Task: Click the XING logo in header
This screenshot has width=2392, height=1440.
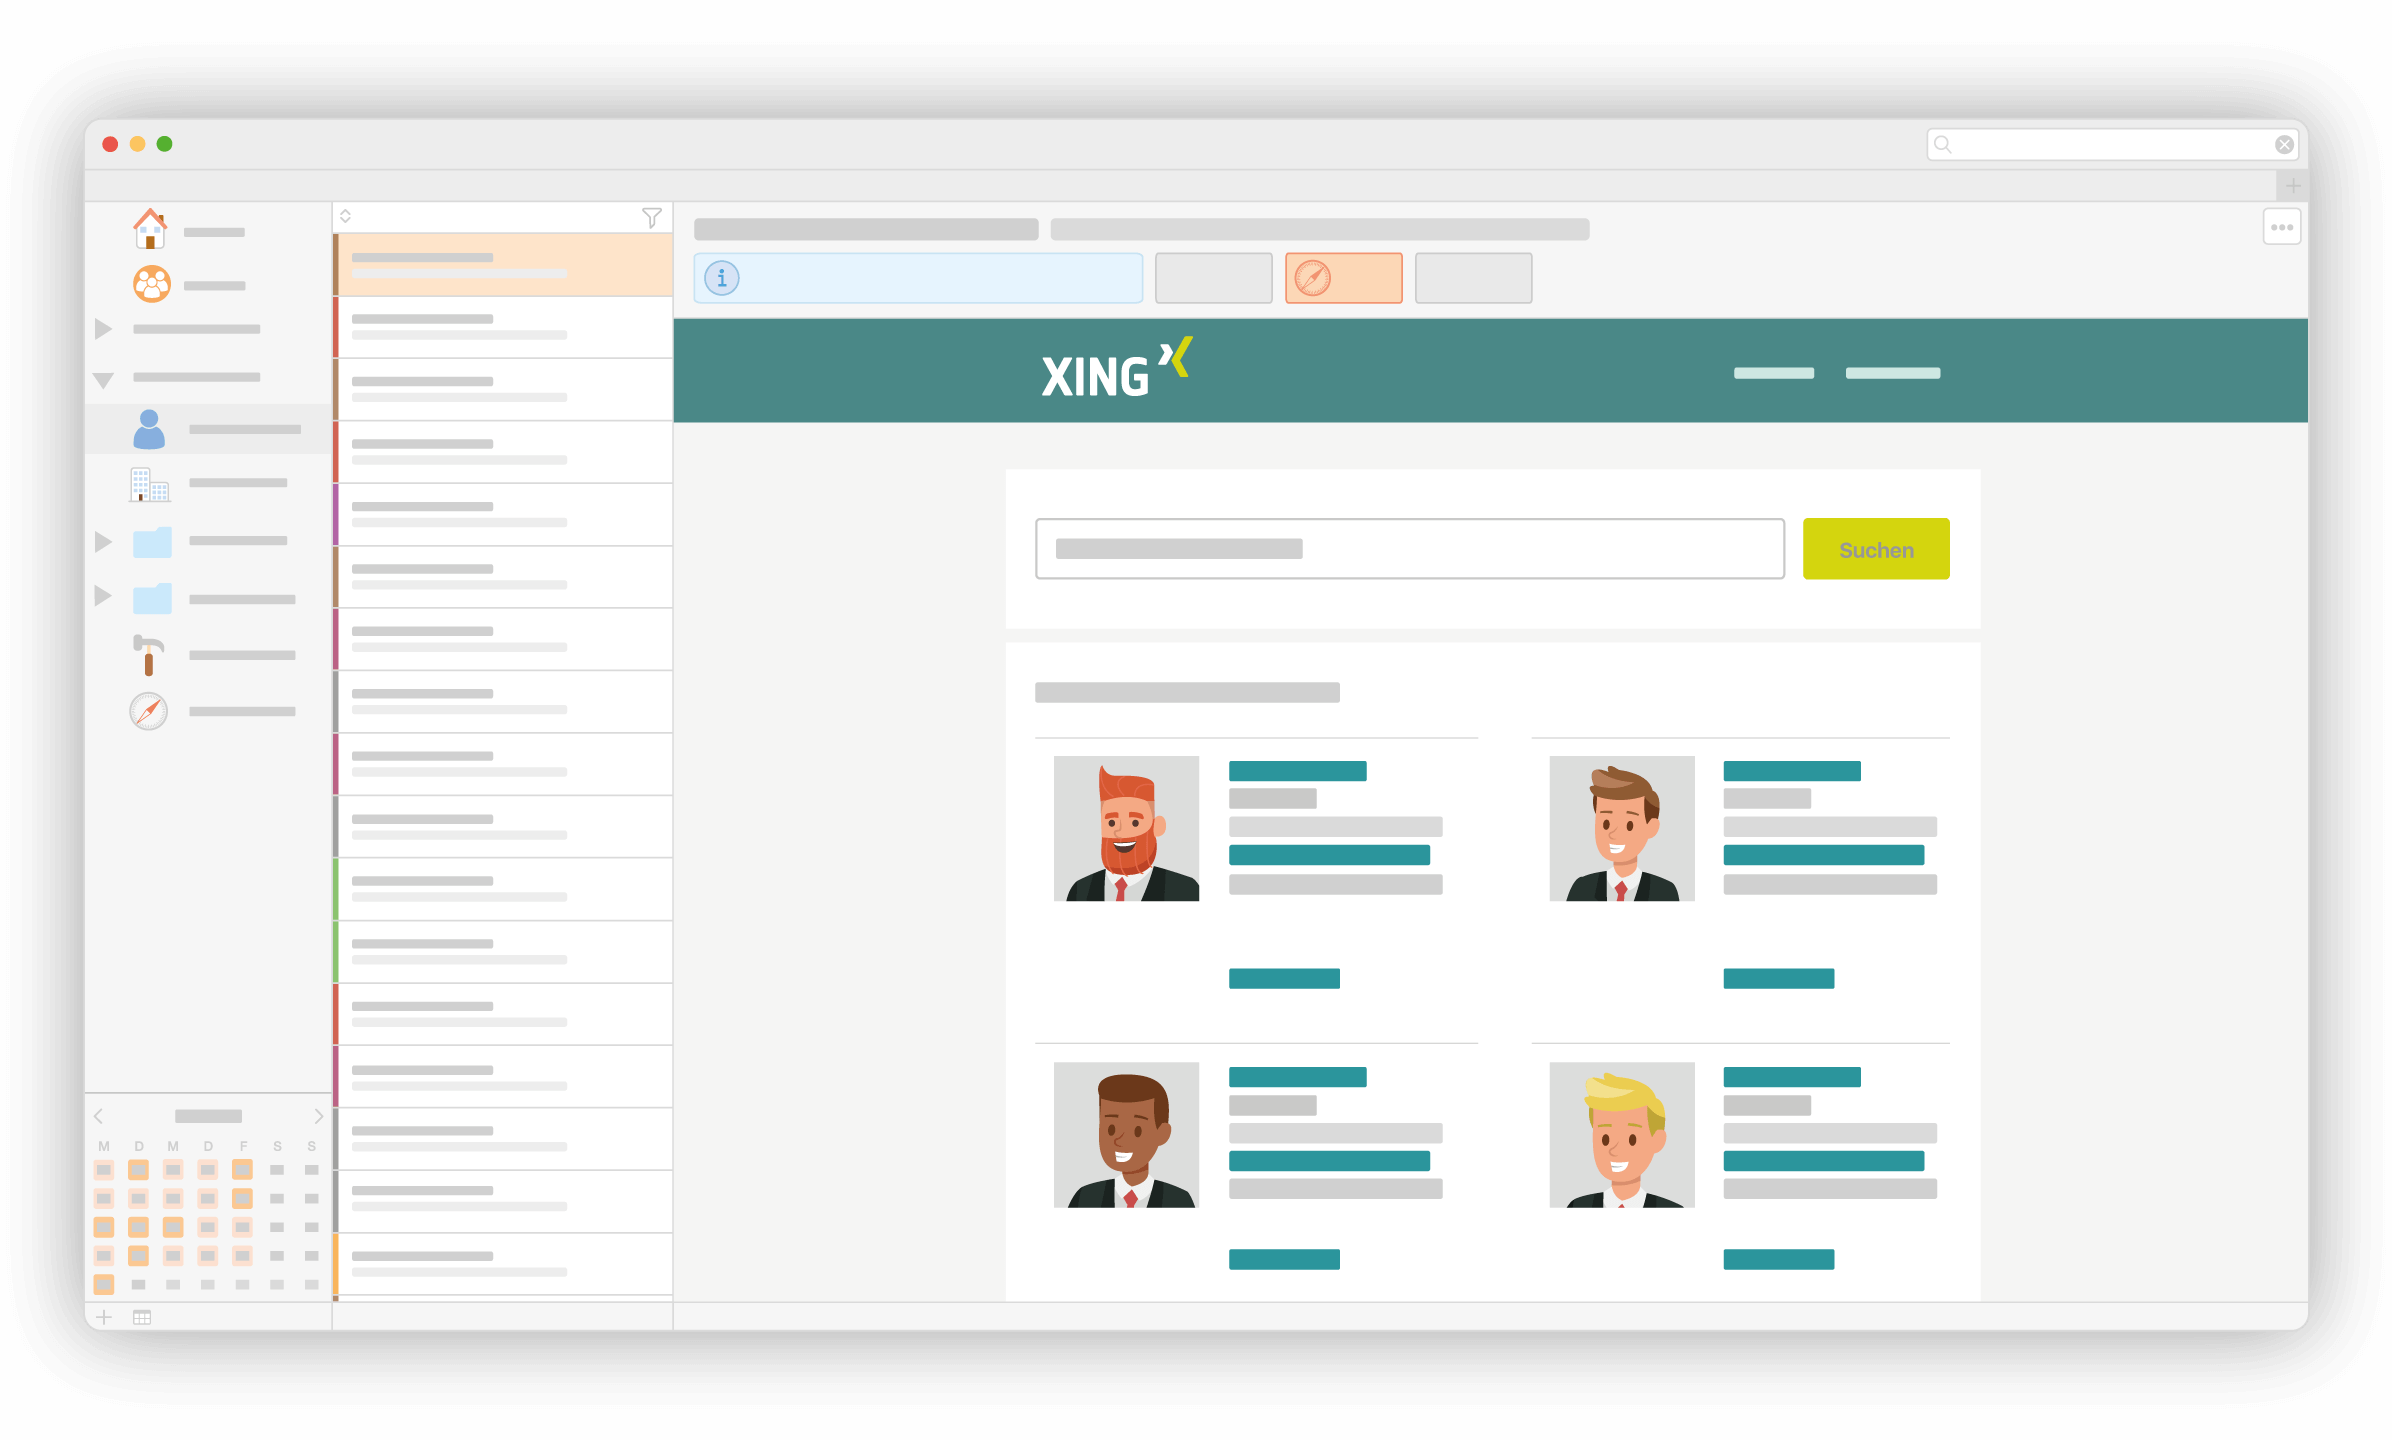Action: coord(1116,368)
